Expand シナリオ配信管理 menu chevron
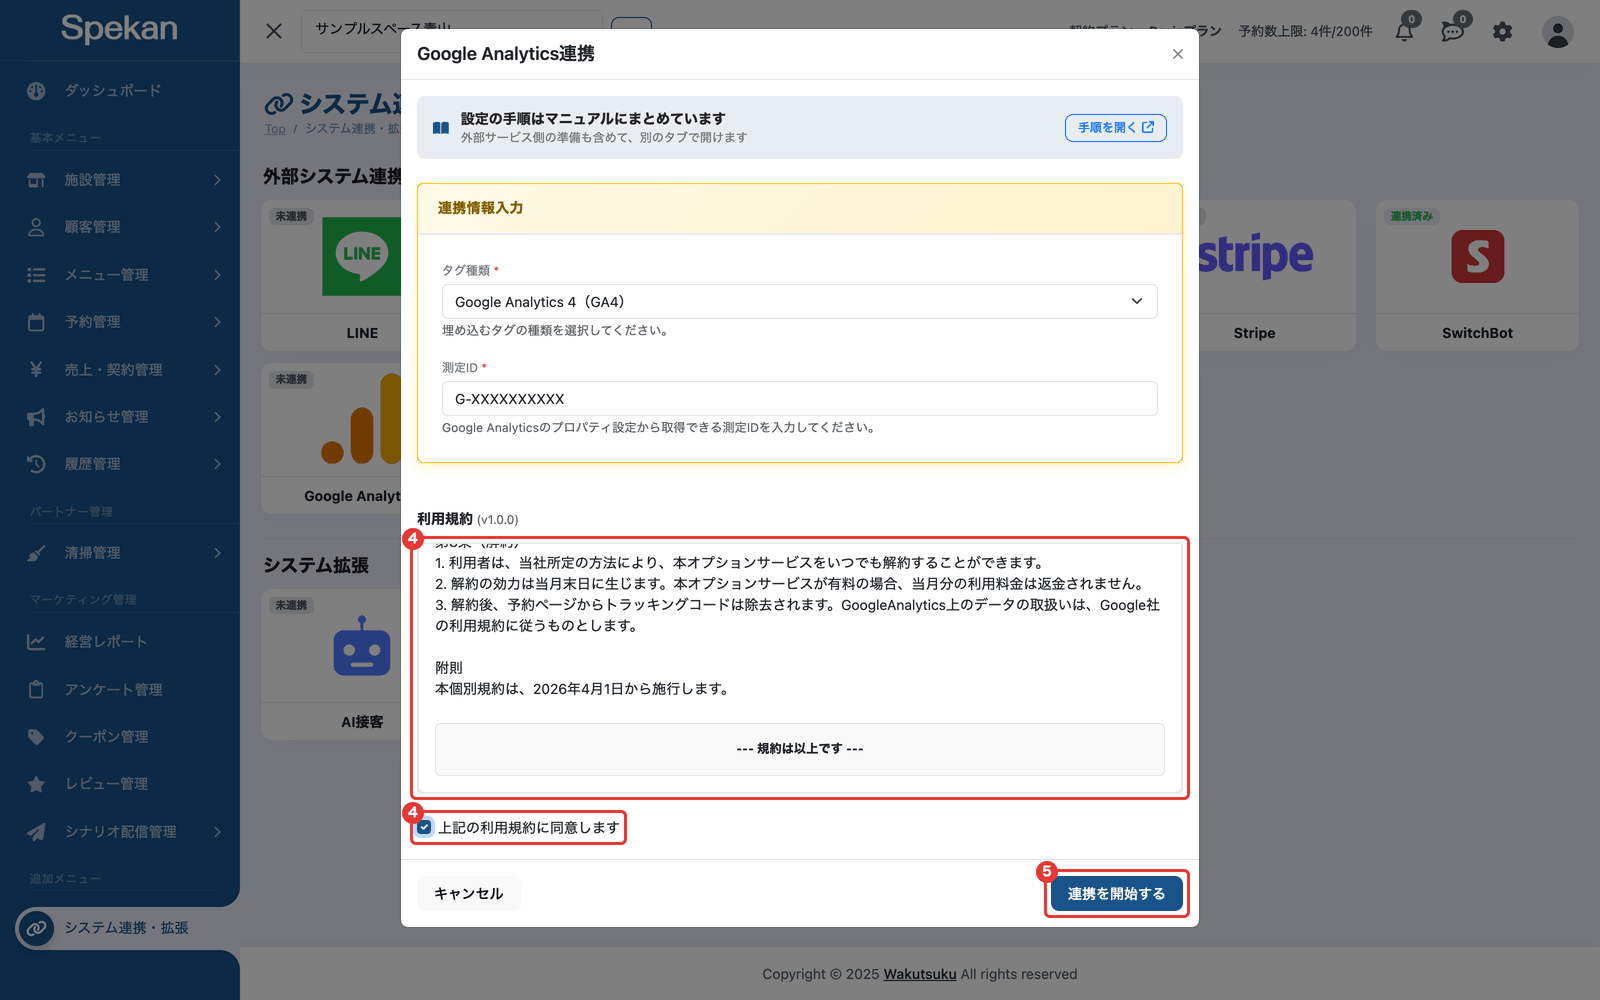Screen dimensions: 1600x1000 tap(217, 832)
